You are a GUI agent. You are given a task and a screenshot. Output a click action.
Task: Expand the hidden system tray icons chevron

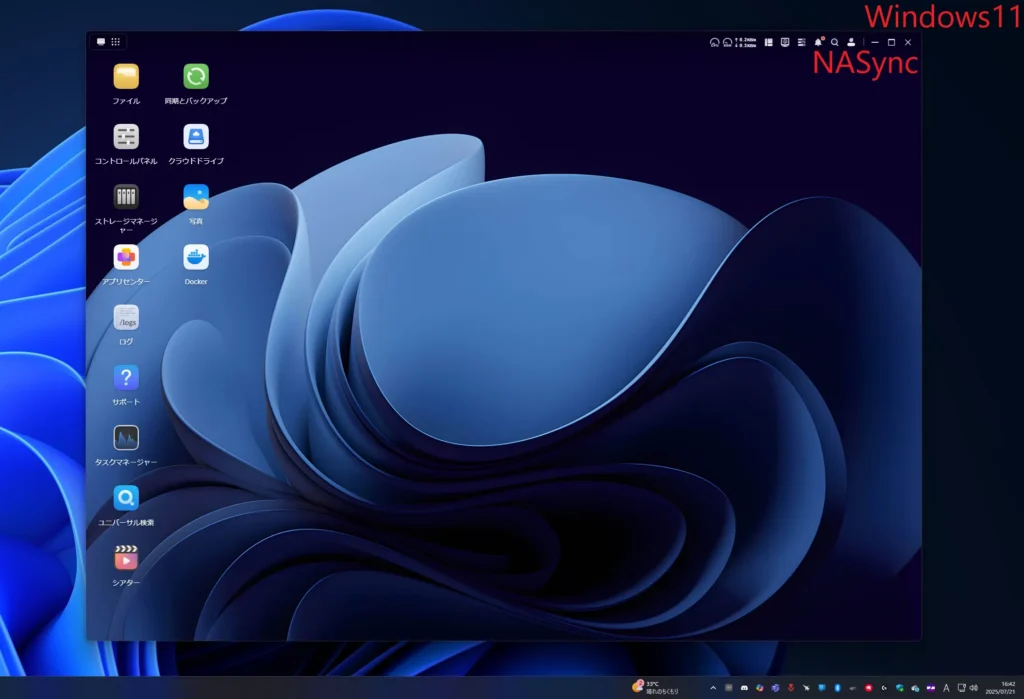click(713, 688)
